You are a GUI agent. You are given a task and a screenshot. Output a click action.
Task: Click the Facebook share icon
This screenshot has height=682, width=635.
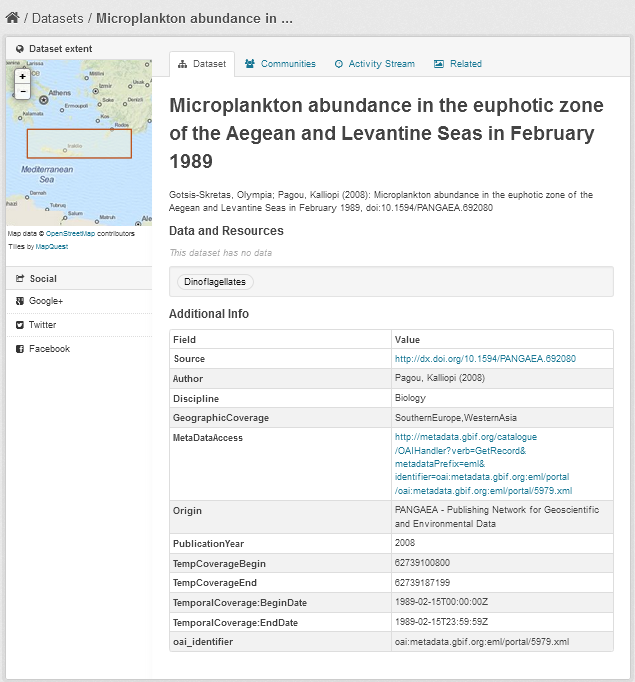pyautogui.click(x=20, y=349)
